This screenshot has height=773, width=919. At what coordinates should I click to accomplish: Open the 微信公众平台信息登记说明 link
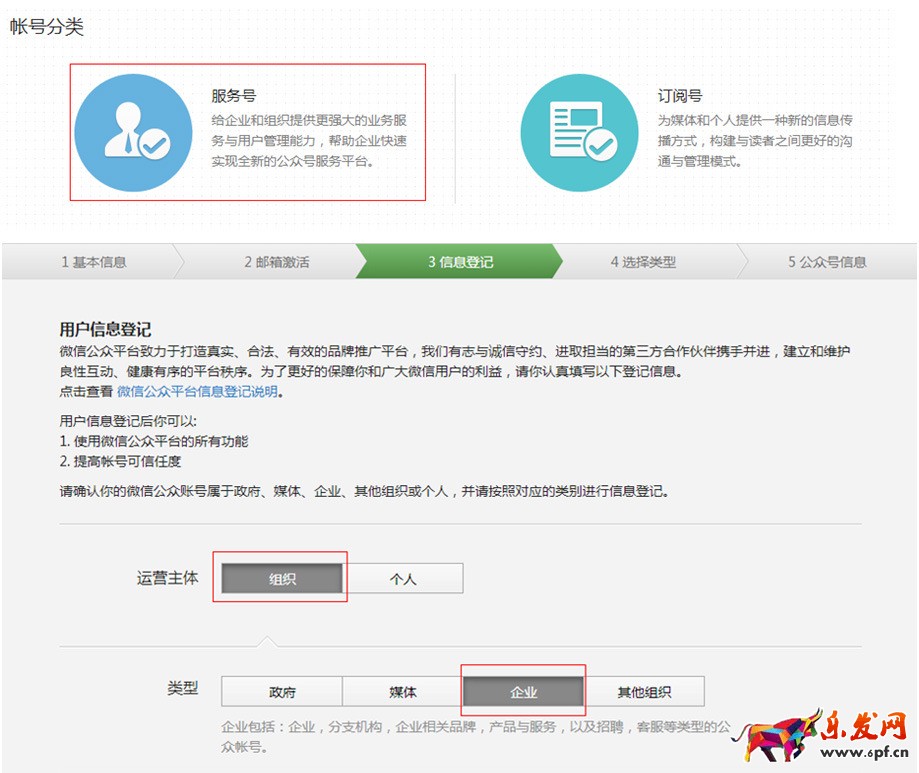198,391
